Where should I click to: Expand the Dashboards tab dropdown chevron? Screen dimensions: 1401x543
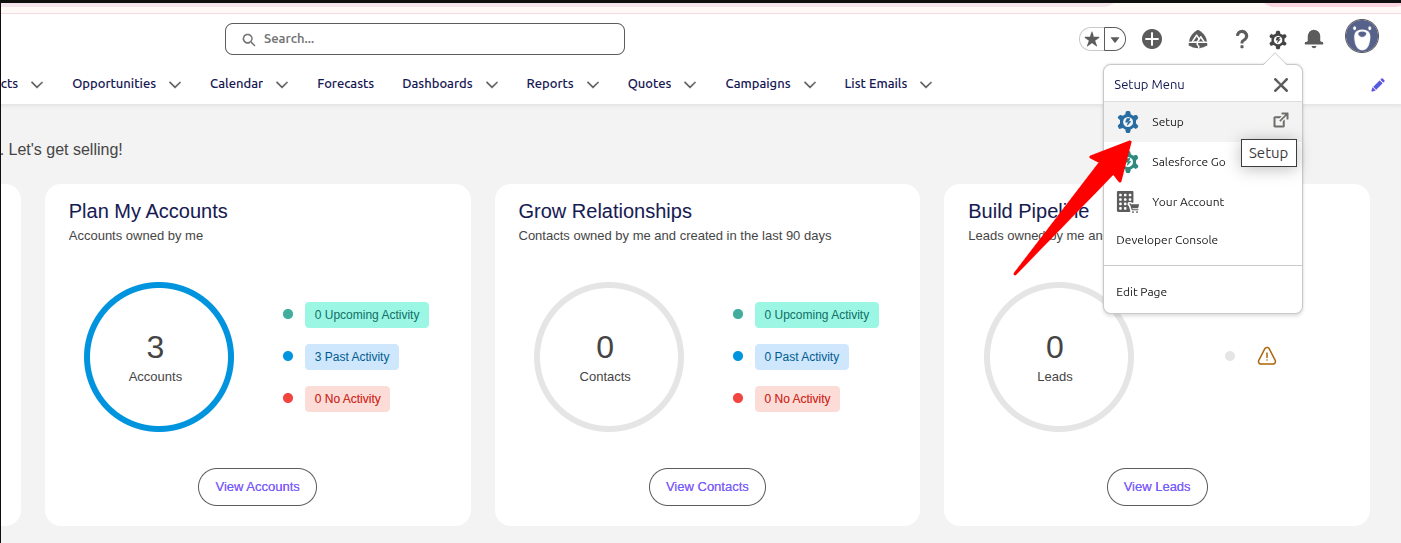click(491, 85)
